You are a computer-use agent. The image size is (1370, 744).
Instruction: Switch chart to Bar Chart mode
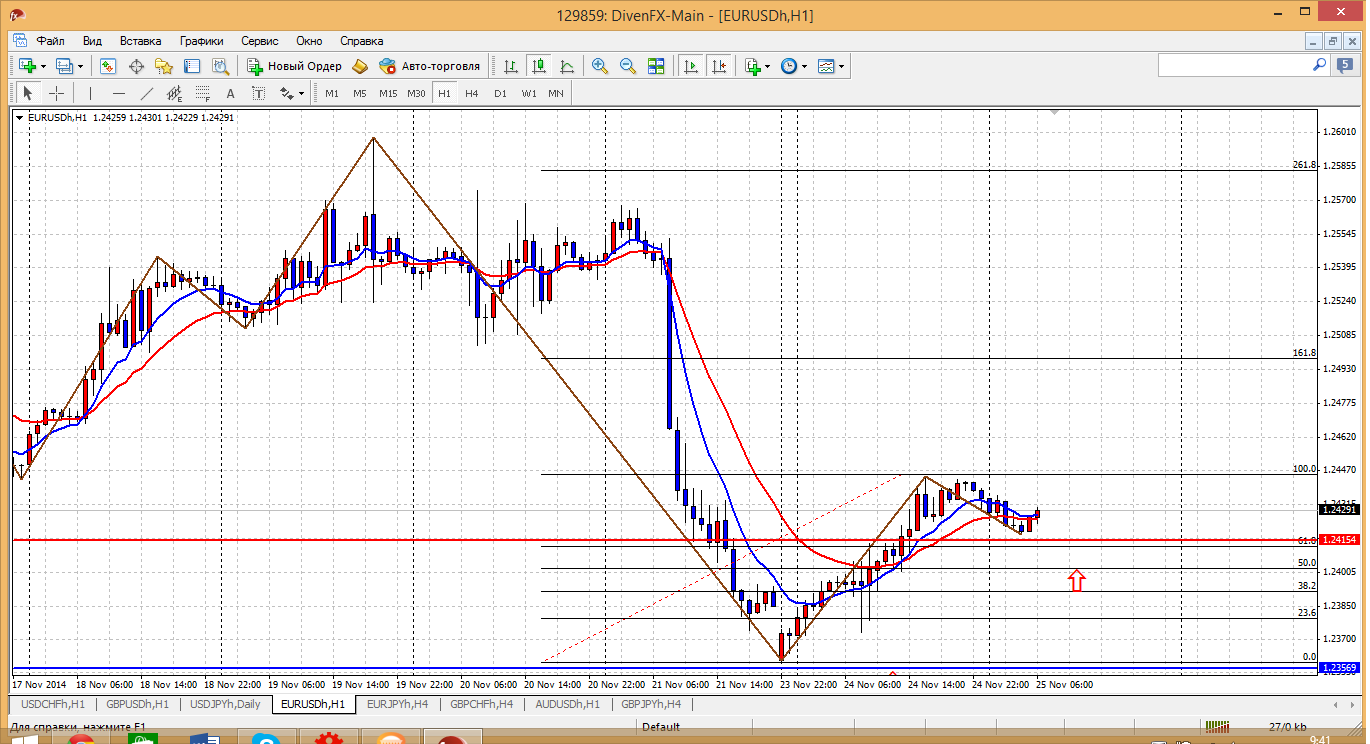(511, 66)
